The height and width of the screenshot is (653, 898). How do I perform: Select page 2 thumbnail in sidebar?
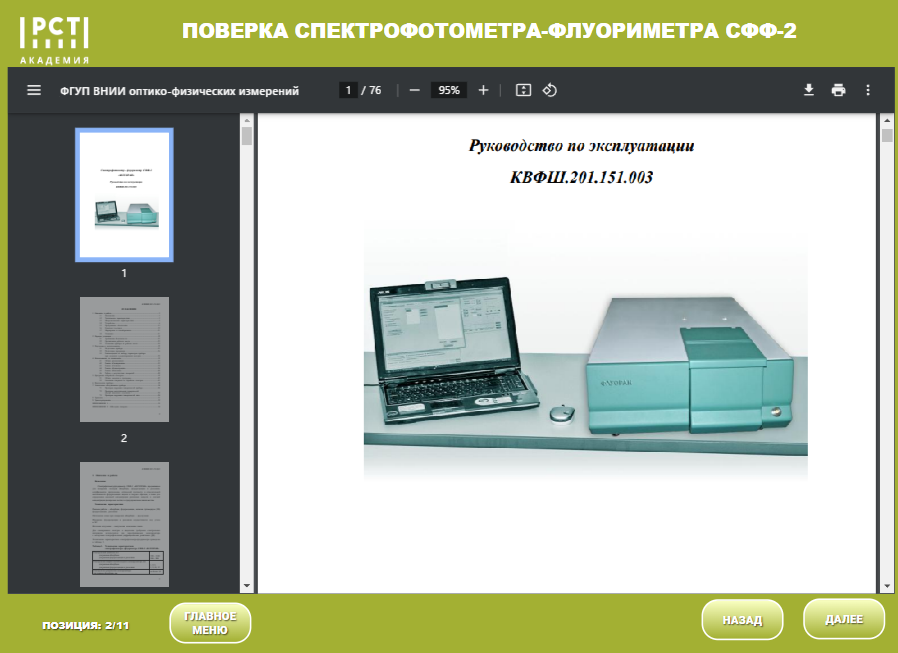coord(123,360)
